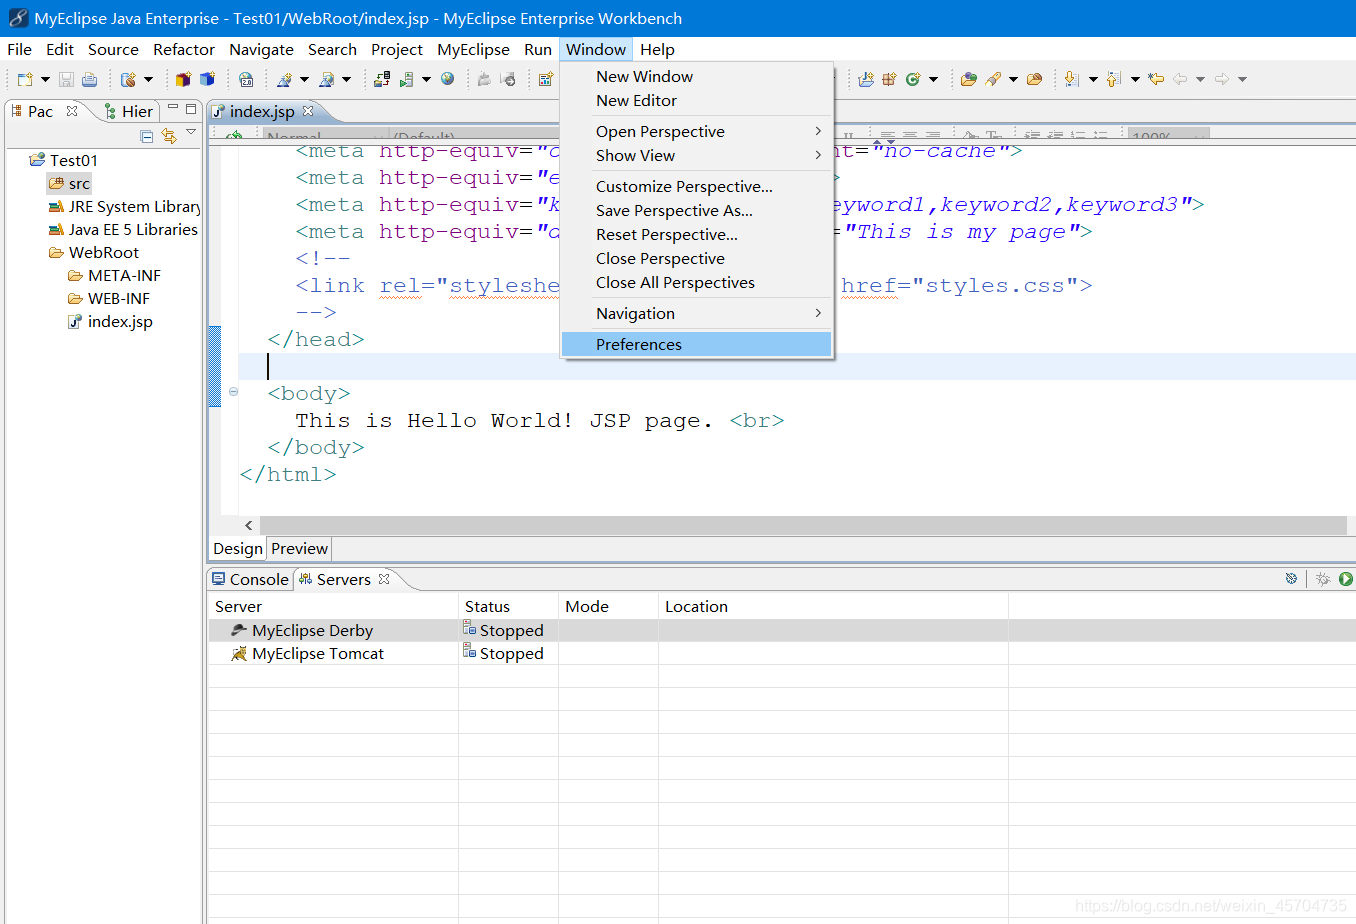
Task: Open the Package Explorer view menu triangle
Action: click(191, 133)
